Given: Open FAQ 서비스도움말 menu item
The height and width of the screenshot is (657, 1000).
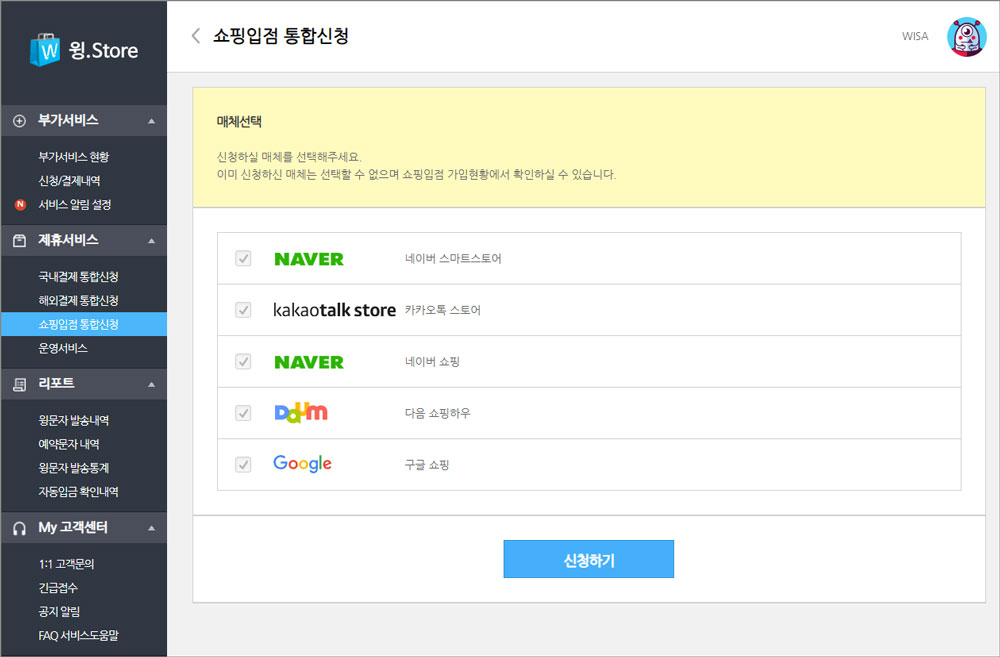Looking at the screenshot, I should click(78, 635).
